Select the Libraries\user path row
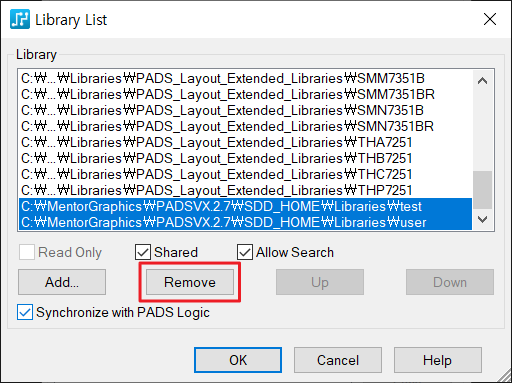This screenshot has width=512, height=383. (x=245, y=222)
